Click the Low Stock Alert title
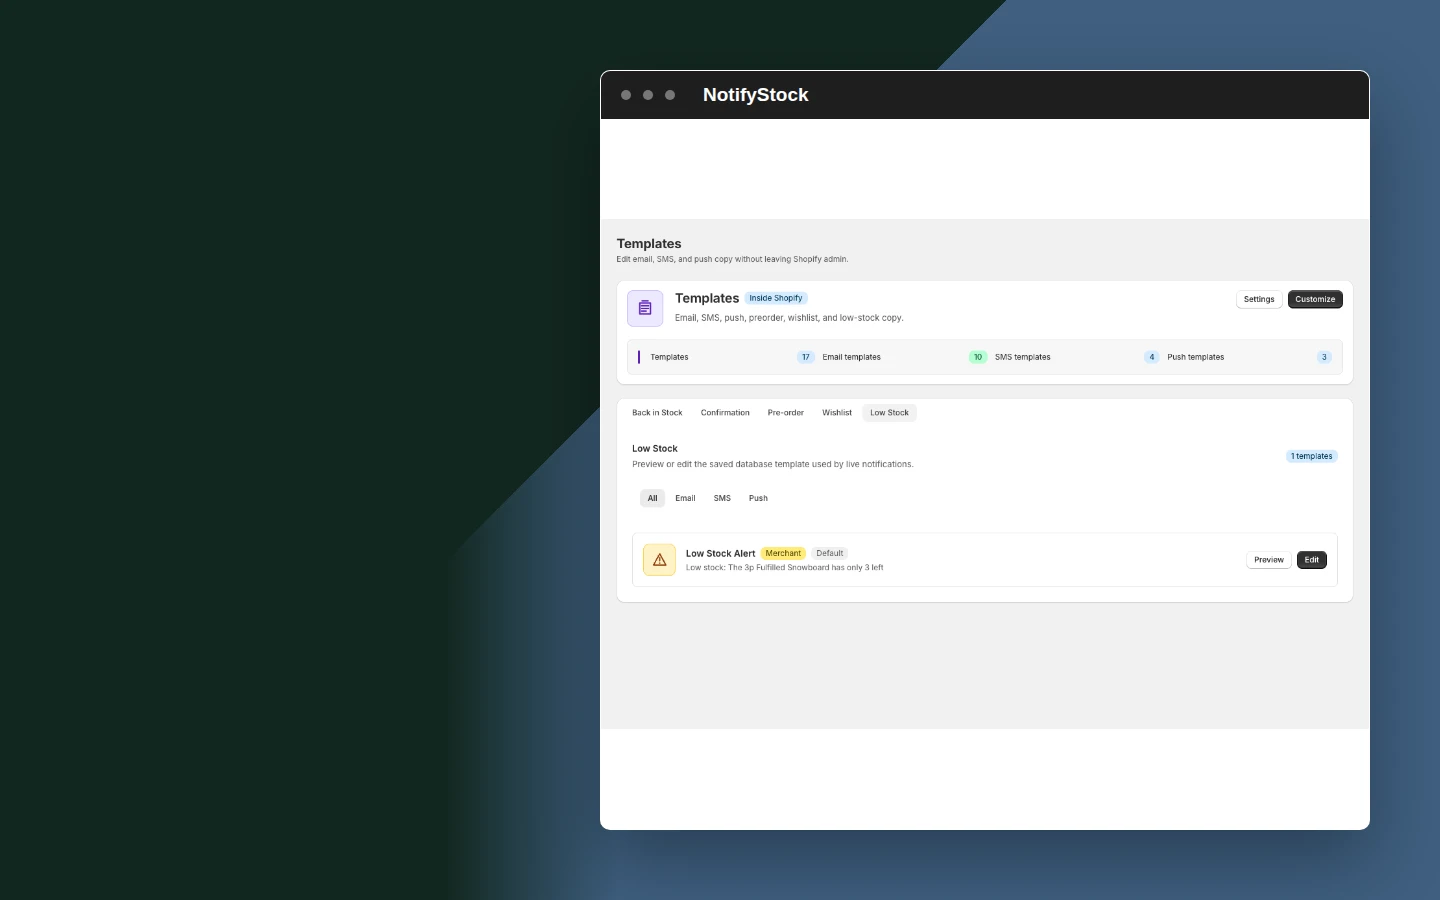 [x=720, y=553]
